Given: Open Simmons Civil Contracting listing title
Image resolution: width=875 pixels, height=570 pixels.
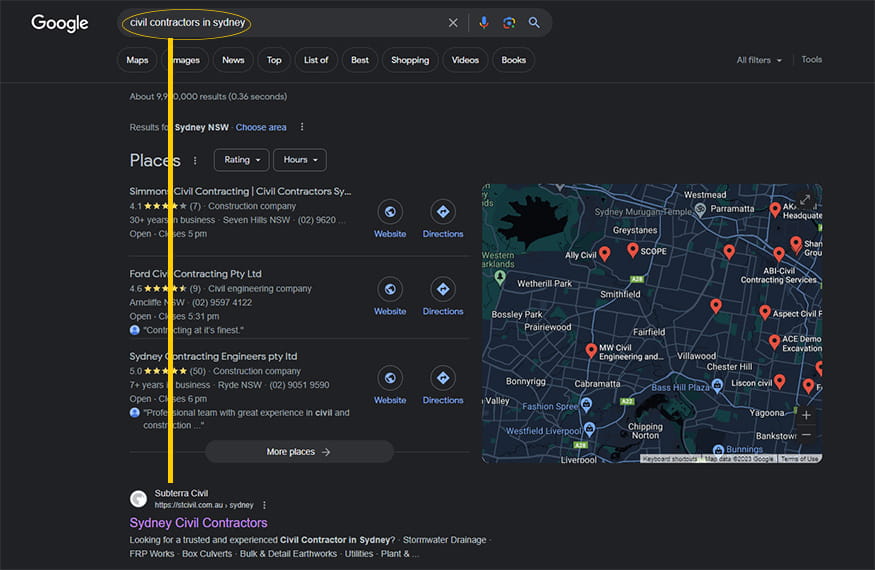Looking at the screenshot, I should (x=240, y=191).
